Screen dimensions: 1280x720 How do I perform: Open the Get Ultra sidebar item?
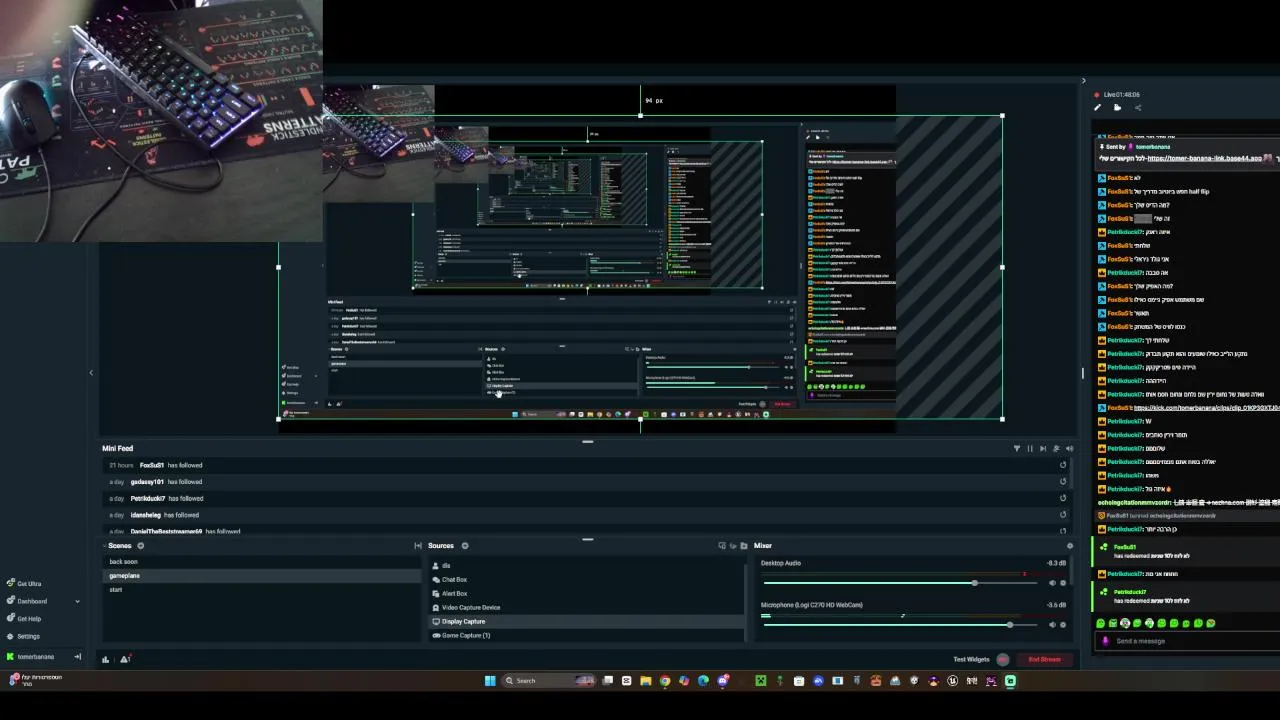coord(24,583)
